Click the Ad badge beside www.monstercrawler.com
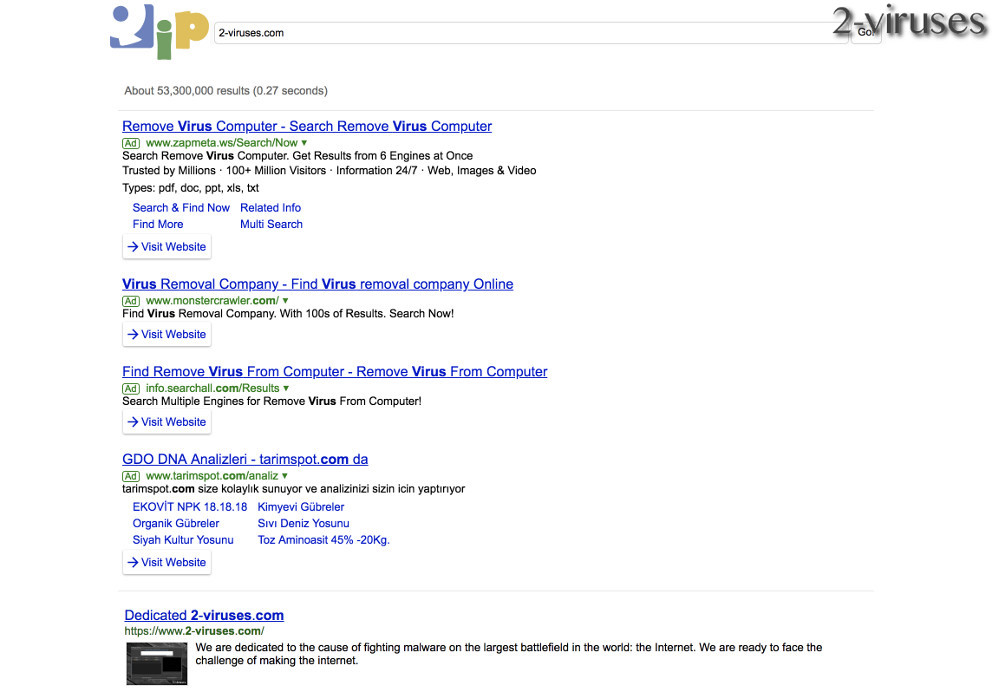Image resolution: width=999 pixels, height=692 pixels. click(x=130, y=300)
